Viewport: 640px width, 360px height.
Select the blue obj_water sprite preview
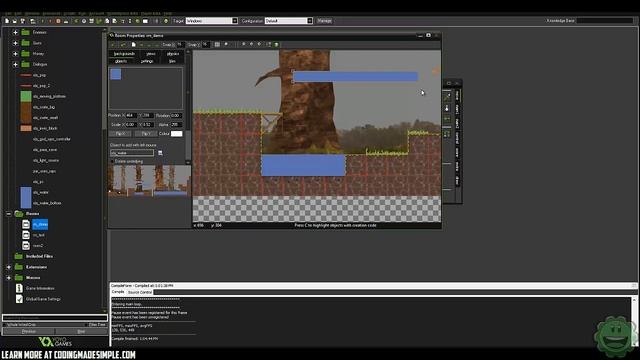(116, 74)
